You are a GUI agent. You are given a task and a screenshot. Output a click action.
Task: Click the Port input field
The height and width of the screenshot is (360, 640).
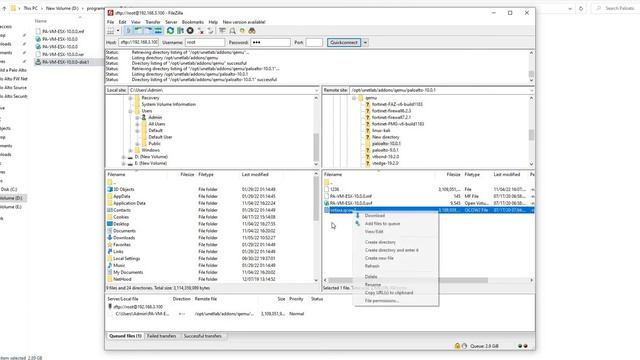coord(314,42)
